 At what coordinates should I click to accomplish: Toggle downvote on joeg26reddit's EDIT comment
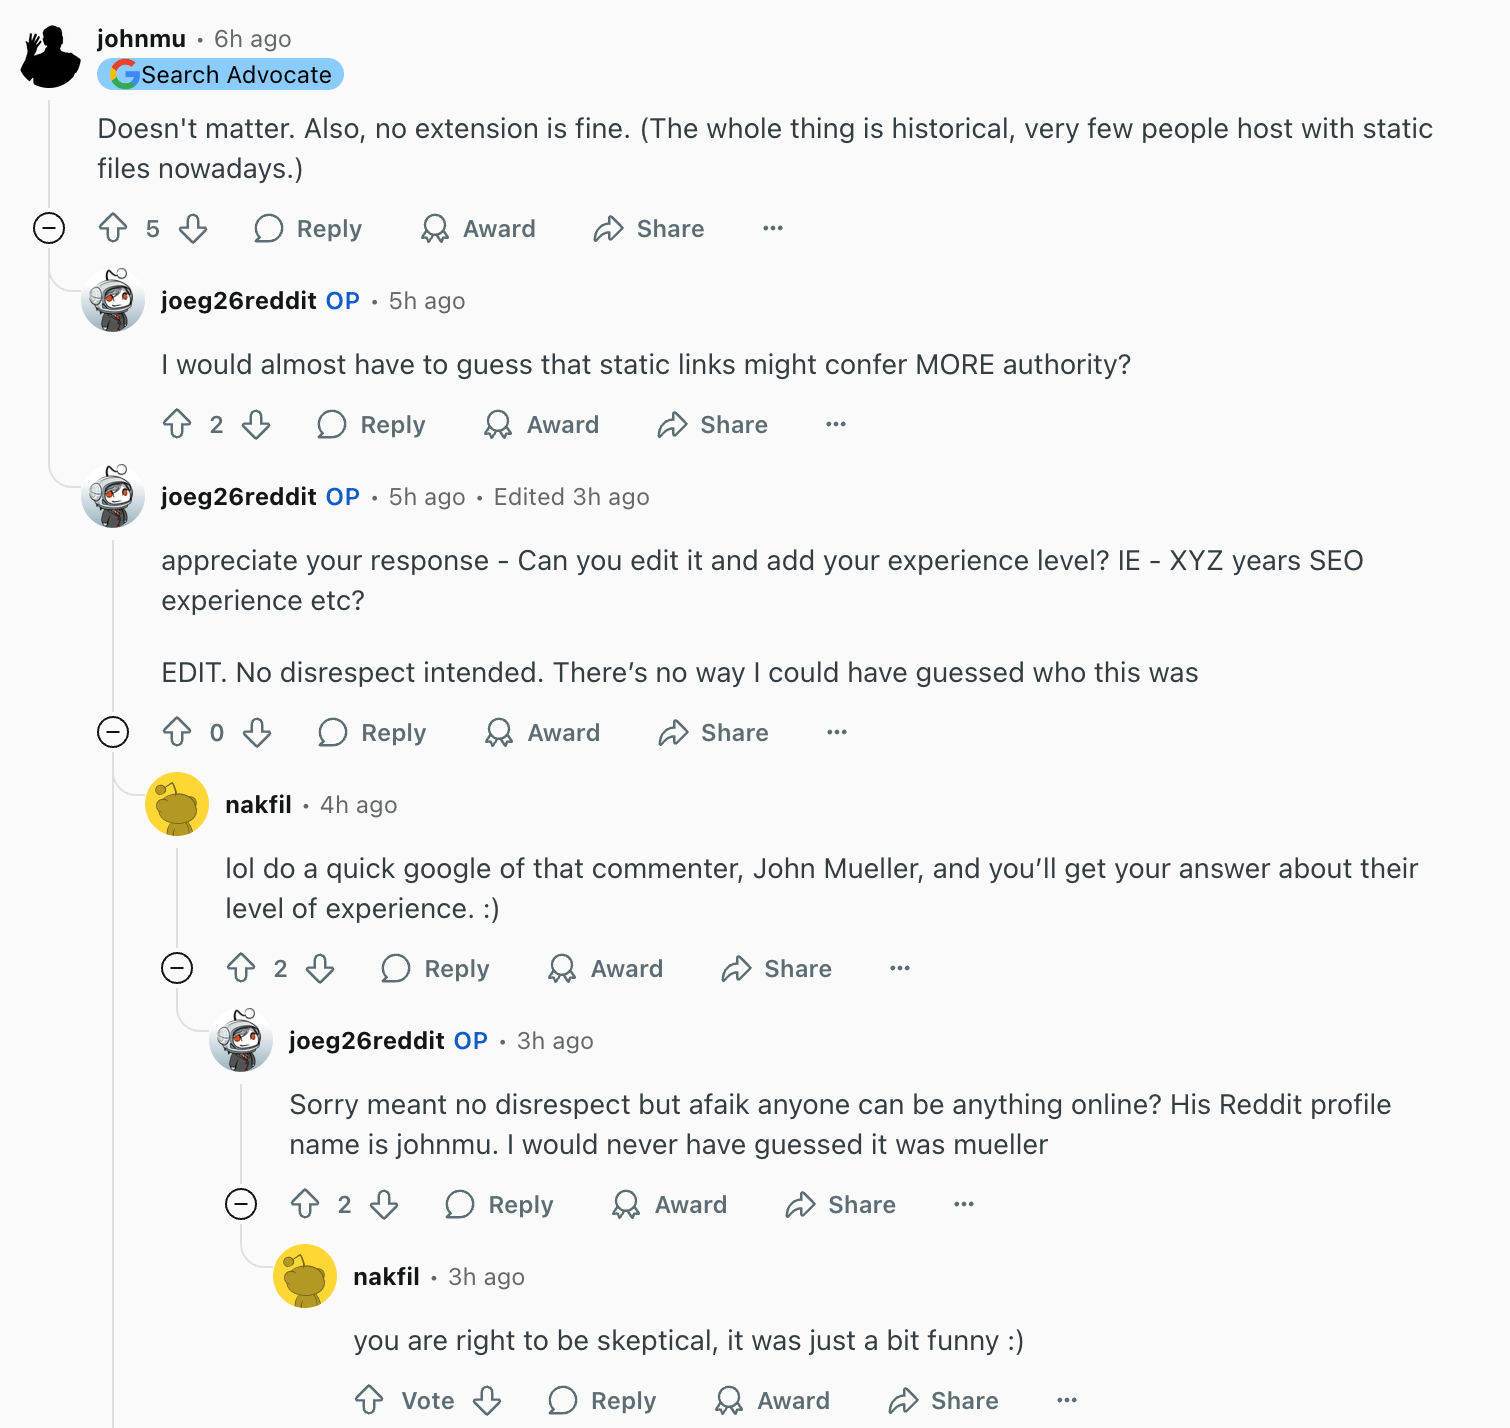click(256, 732)
